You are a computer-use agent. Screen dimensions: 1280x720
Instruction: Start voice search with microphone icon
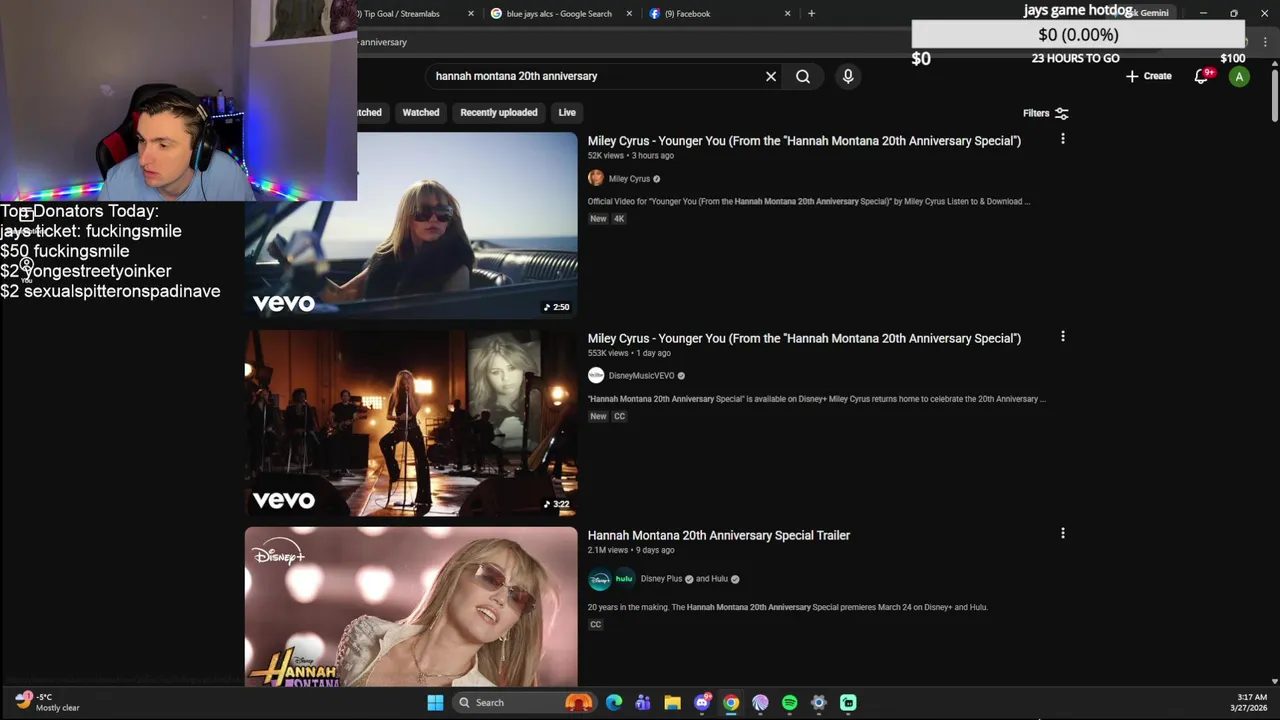click(x=848, y=76)
